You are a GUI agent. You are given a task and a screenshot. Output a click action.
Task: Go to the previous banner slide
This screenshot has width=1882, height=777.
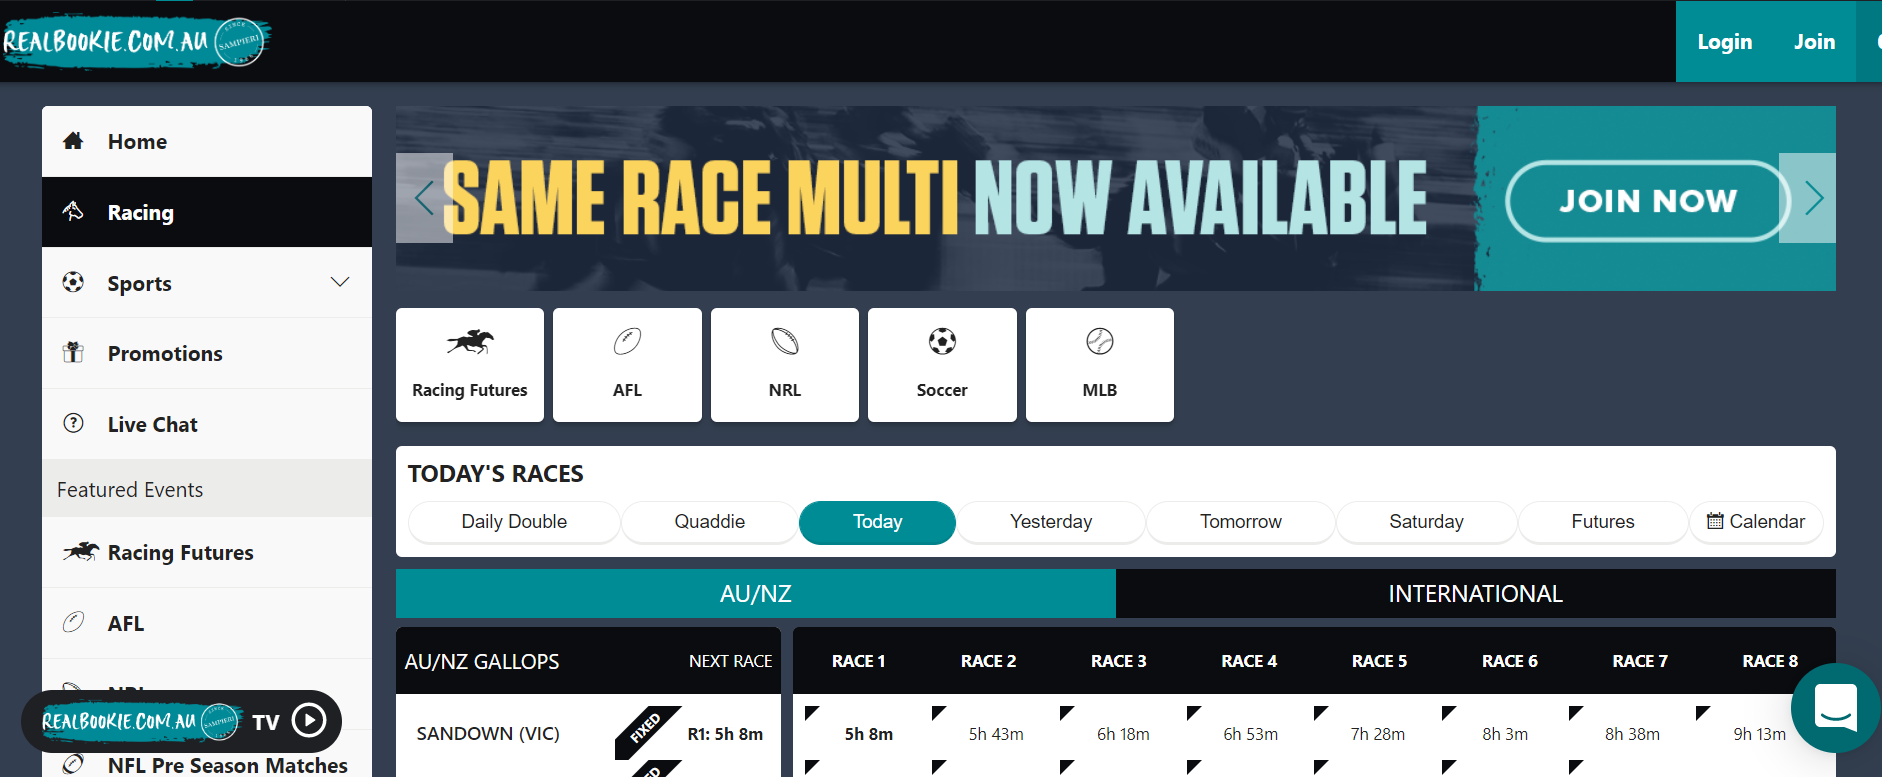tap(424, 198)
